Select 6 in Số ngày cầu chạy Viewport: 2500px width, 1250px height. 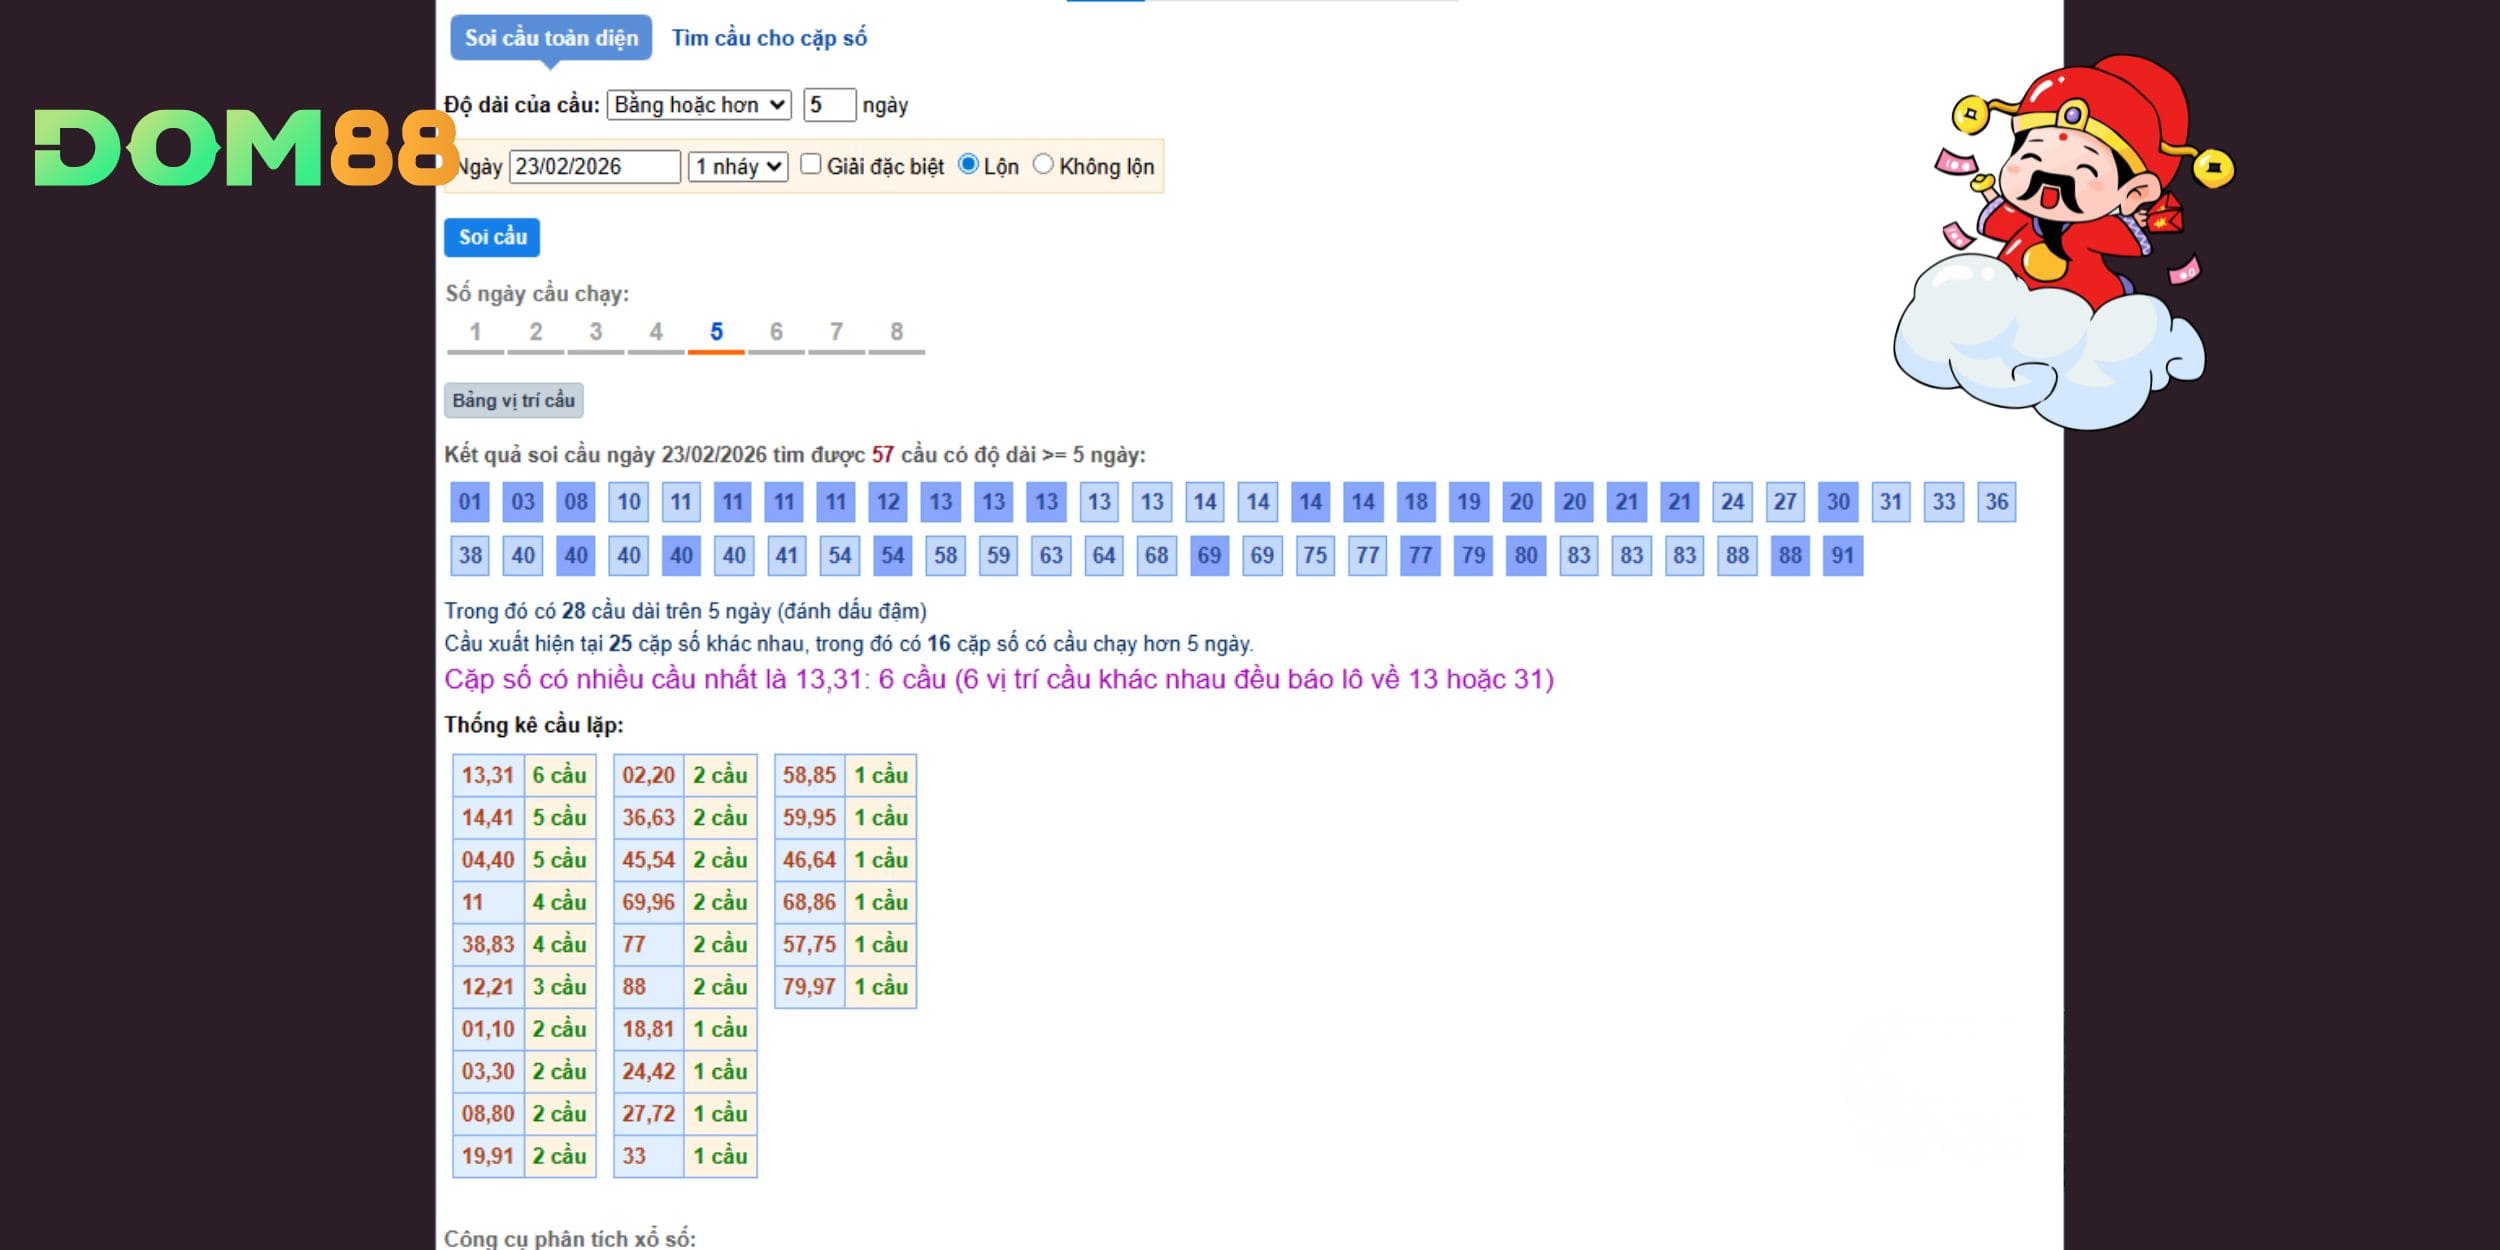776,332
